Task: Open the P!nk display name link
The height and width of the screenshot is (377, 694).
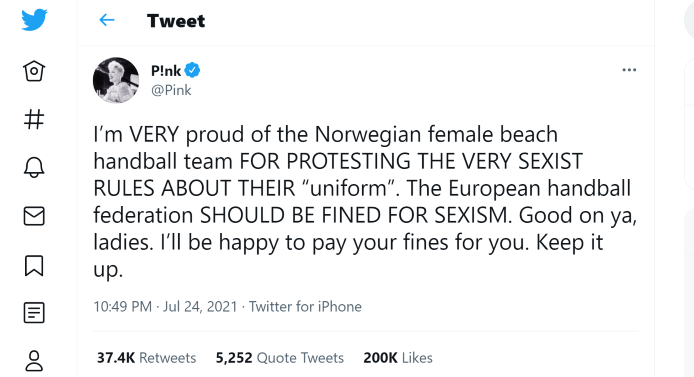Action: (x=166, y=70)
